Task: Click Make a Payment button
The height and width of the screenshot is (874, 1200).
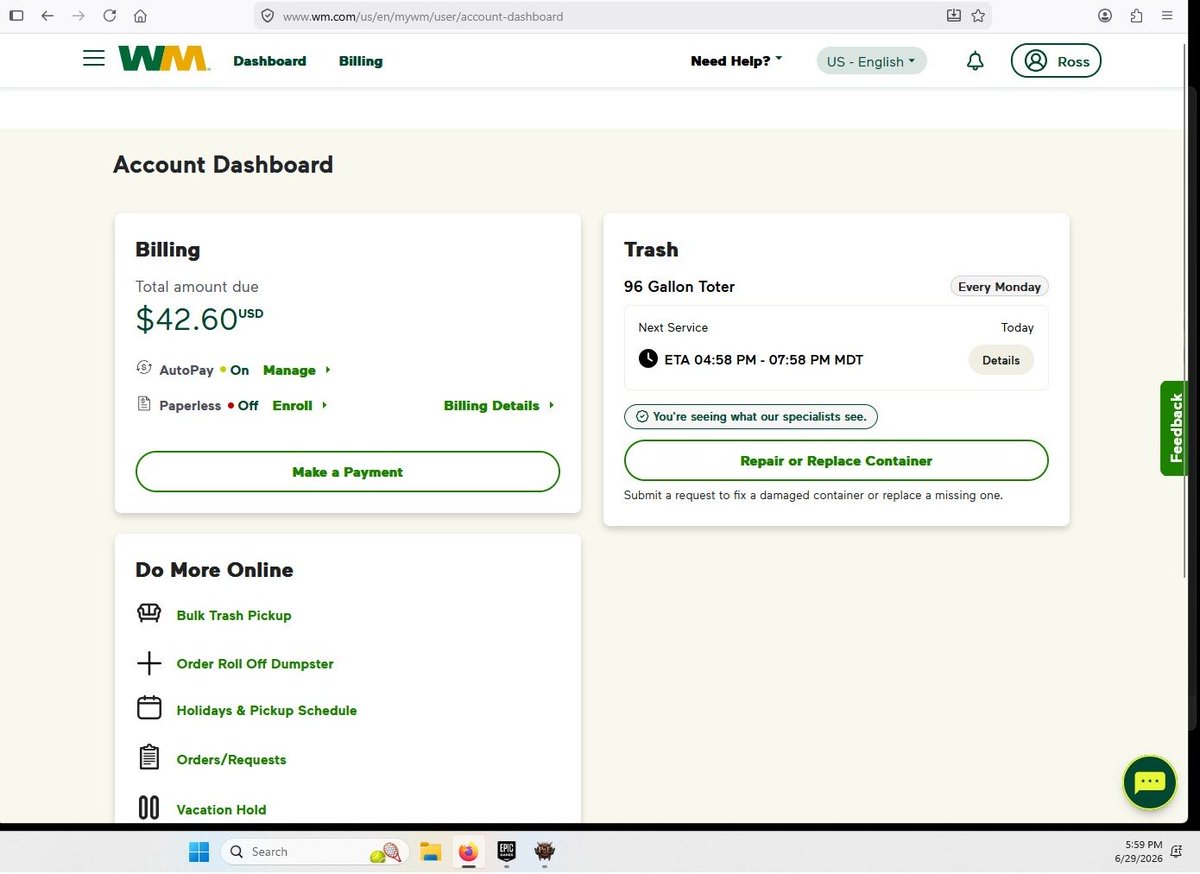Action: 348,472
